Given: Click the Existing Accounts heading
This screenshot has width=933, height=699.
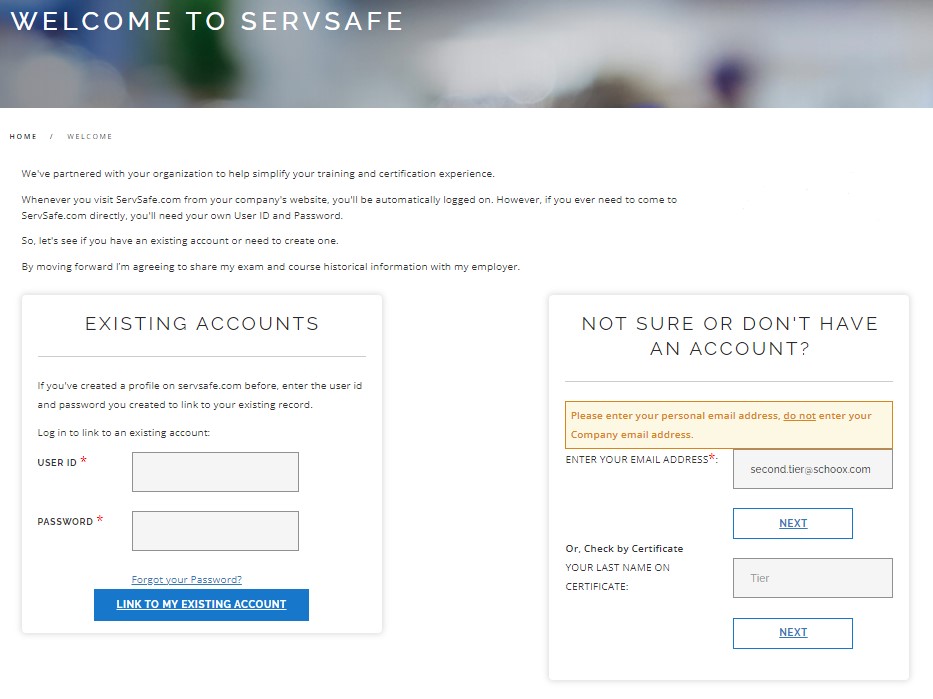Looking at the screenshot, I should tap(202, 324).
